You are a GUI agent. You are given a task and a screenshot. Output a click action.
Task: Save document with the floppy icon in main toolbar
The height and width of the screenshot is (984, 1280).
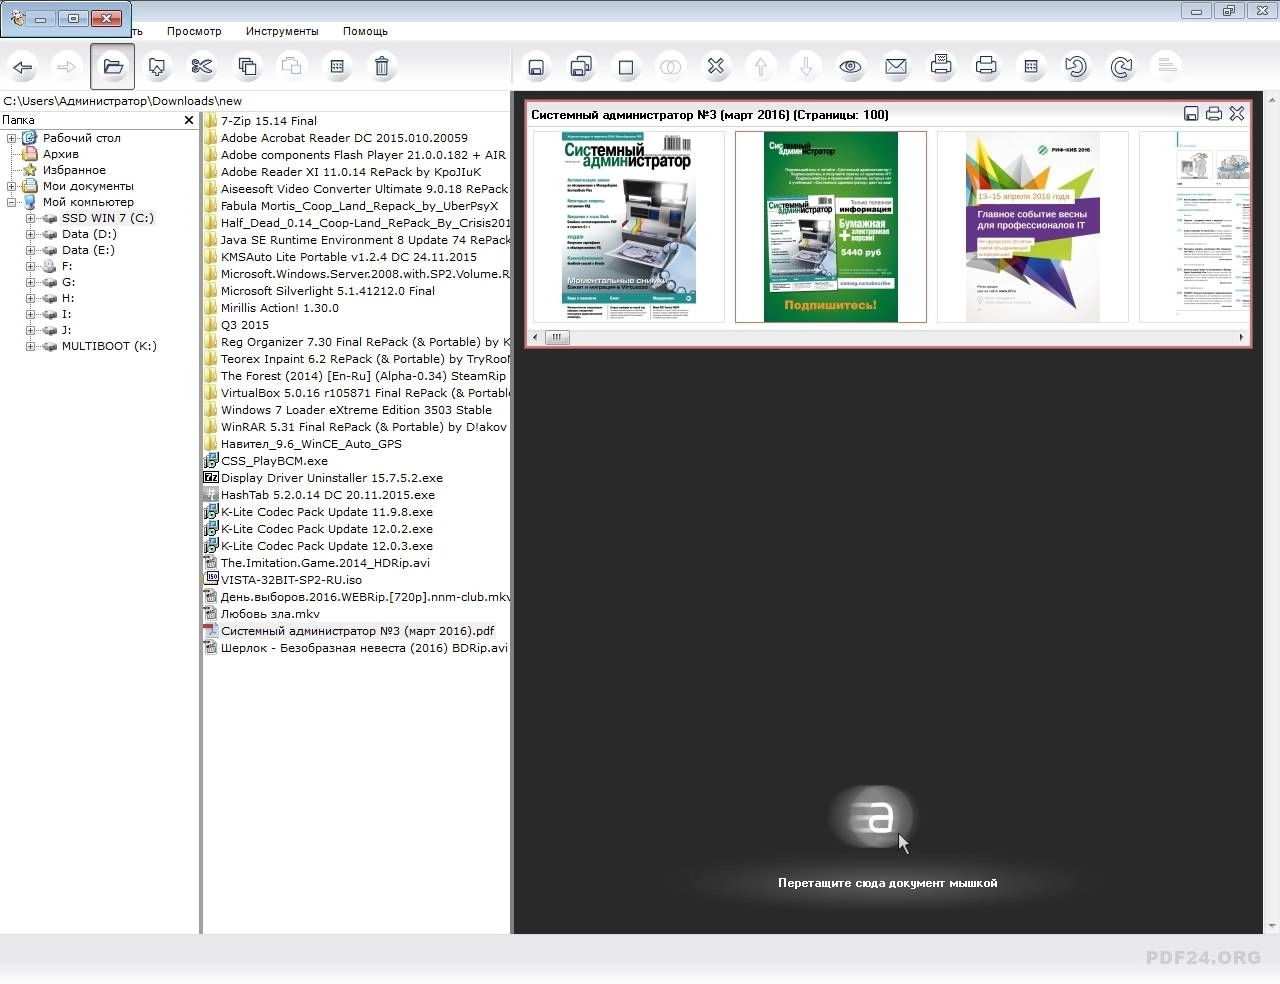(536, 67)
